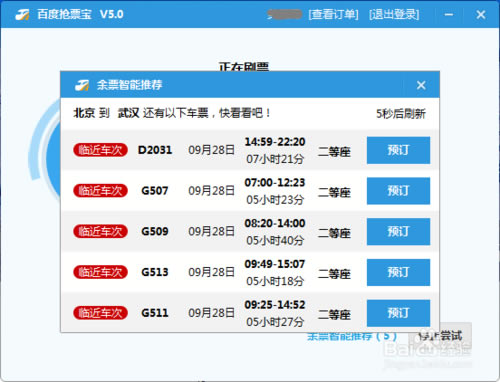Click 临近车次 badge for G511
Viewport: 500px width, 382px height.
click(100, 313)
